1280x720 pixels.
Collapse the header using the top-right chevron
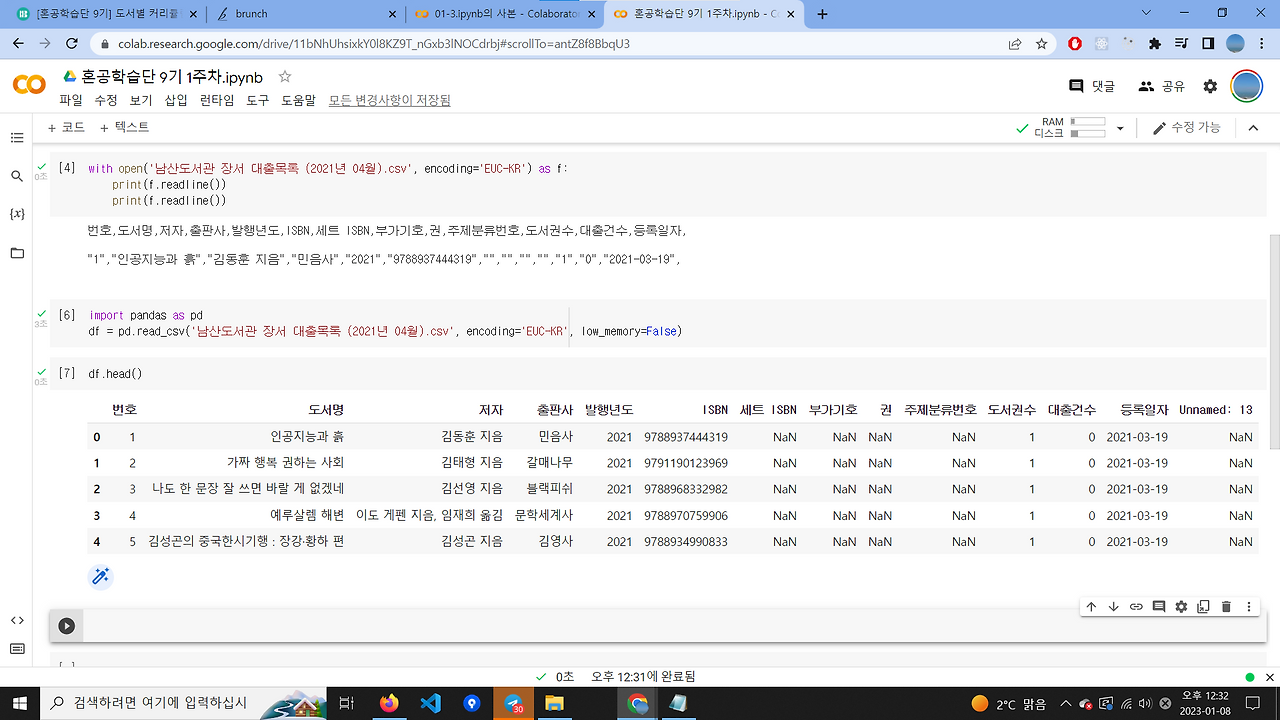(x=1253, y=128)
